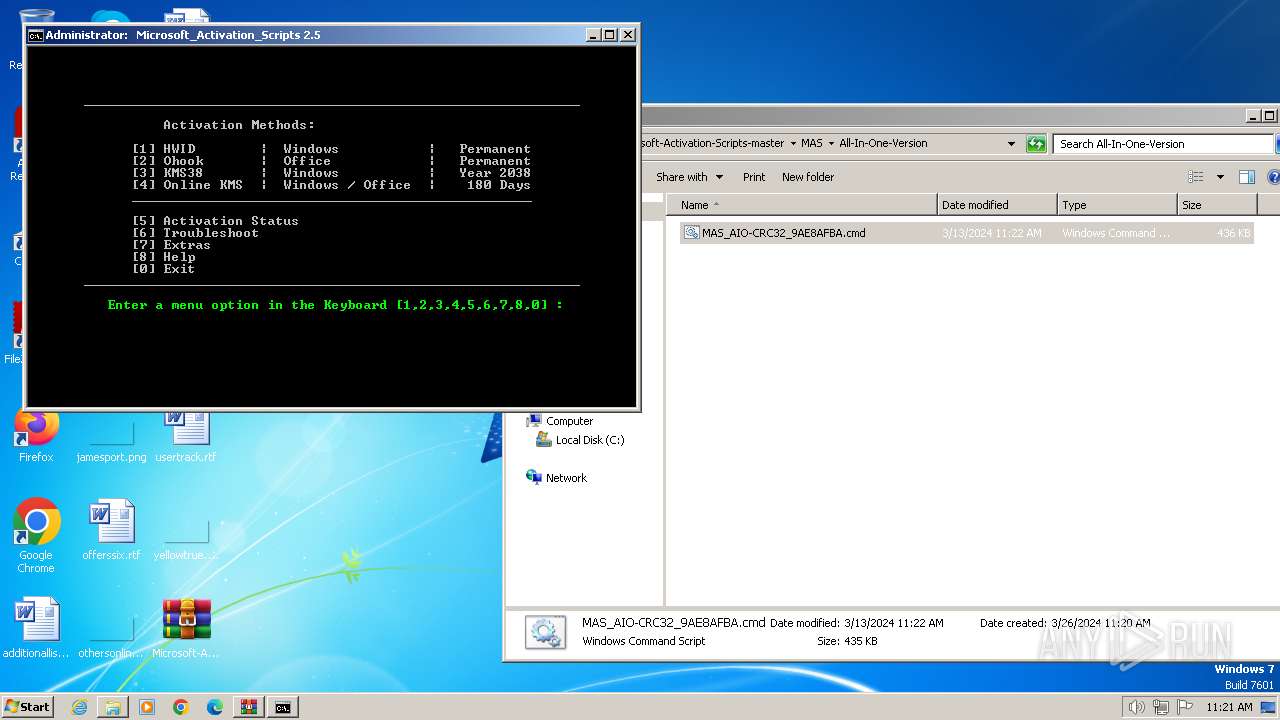Image resolution: width=1280 pixels, height=720 pixels.
Task: Open Internet Explorer from the taskbar
Action: pyautogui.click(x=79, y=707)
